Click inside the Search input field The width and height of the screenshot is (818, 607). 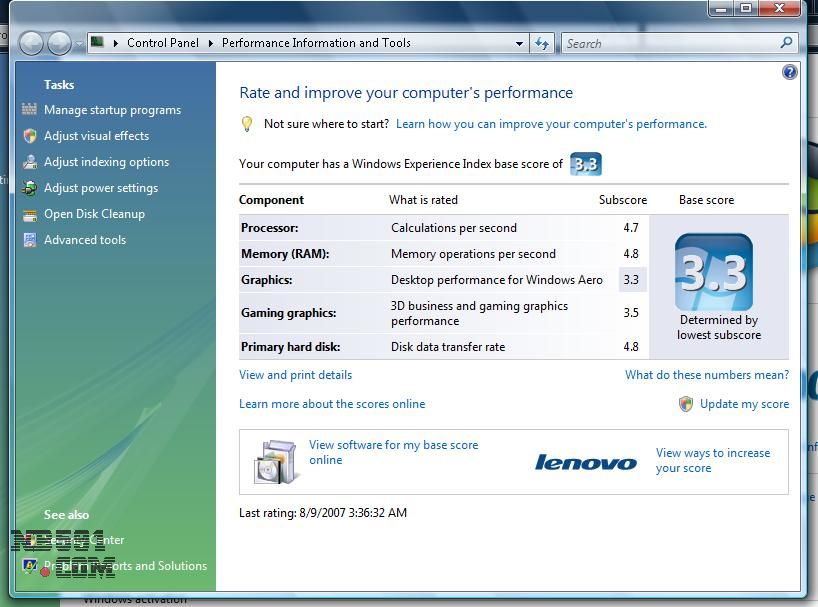click(x=668, y=43)
